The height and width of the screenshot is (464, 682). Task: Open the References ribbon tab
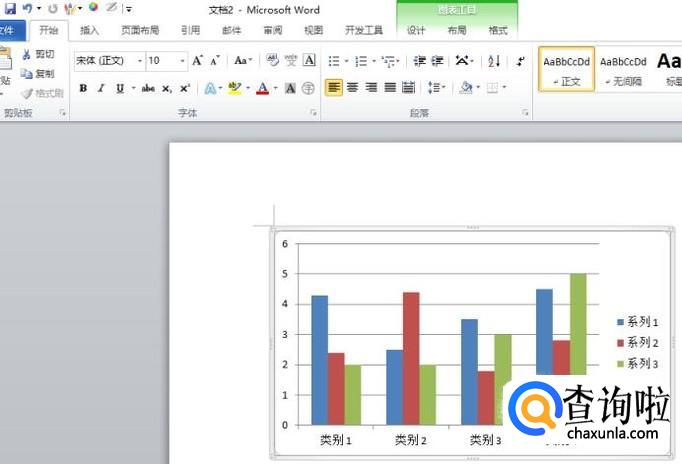coord(191,30)
